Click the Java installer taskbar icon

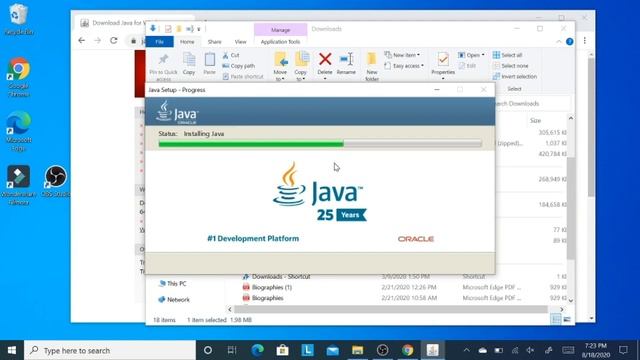pos(433,350)
